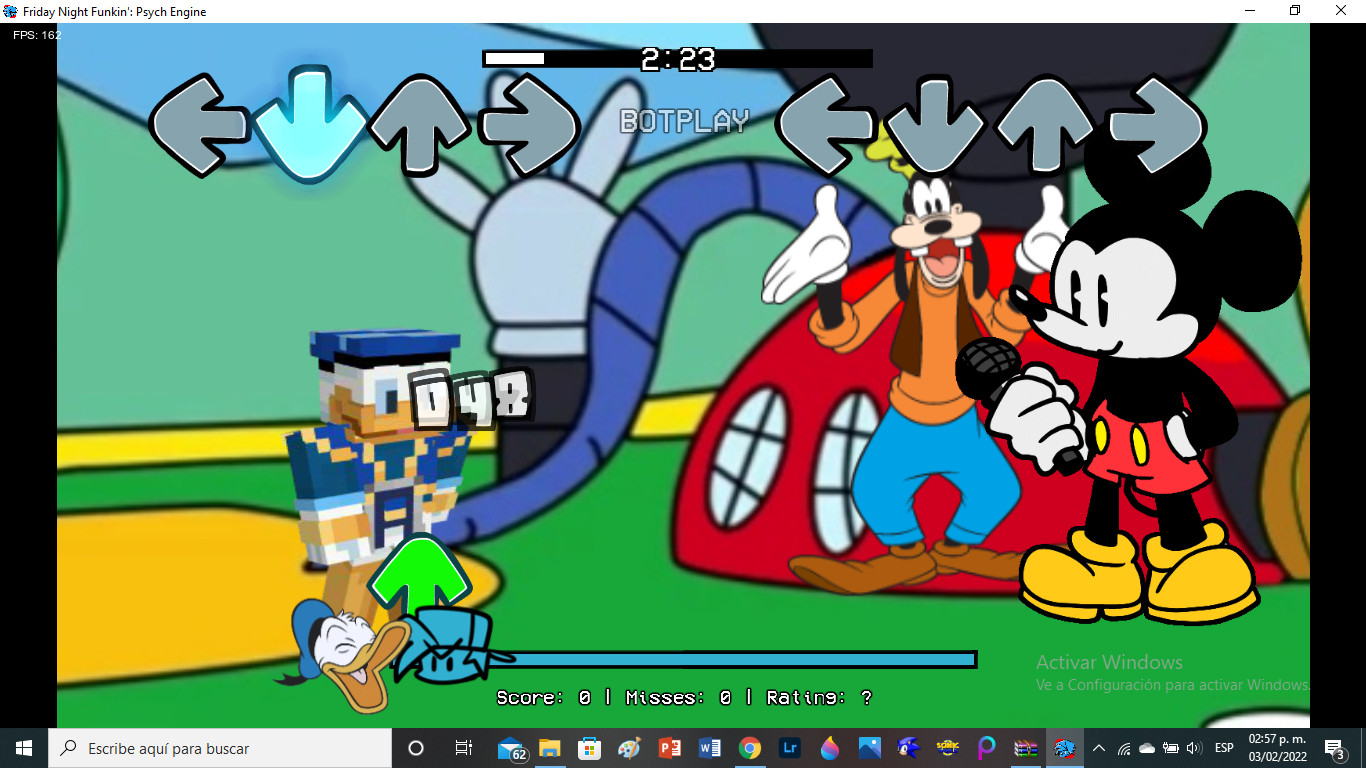Toggle Task View on the taskbar
Image resolution: width=1366 pixels, height=768 pixels.
462,748
